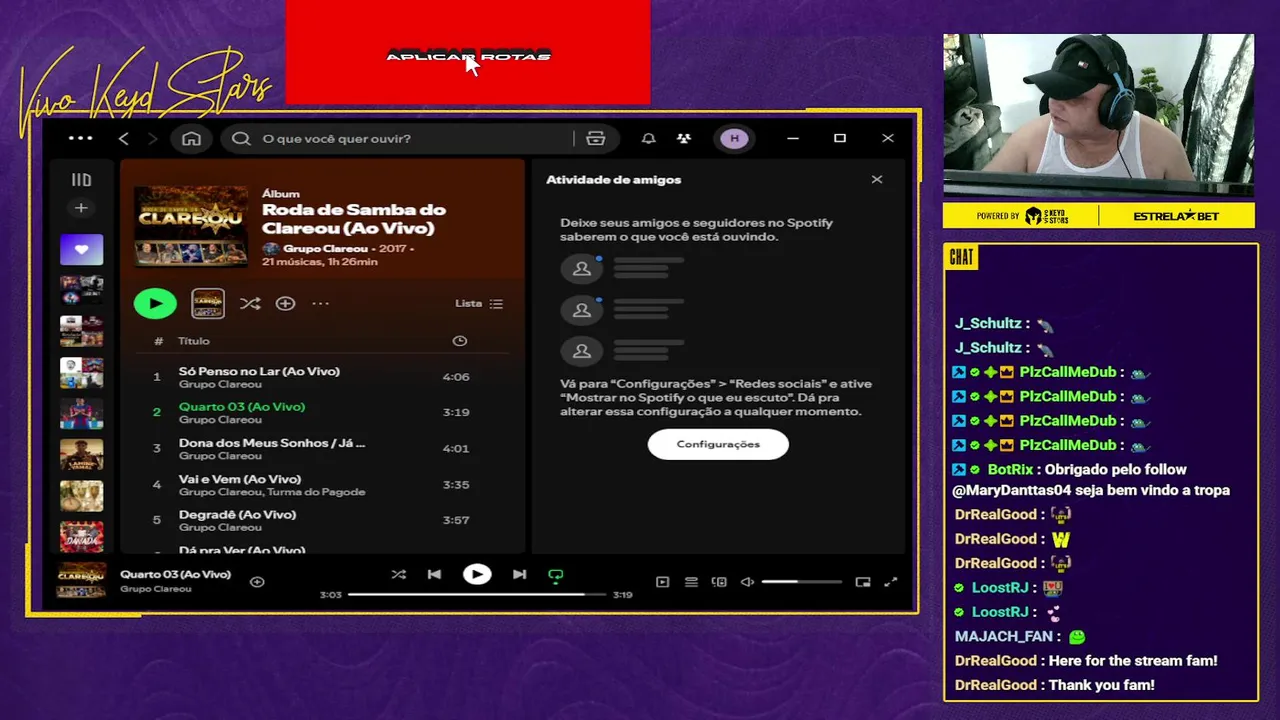Click 'Thank you fam!' chat message

pos(1101,685)
